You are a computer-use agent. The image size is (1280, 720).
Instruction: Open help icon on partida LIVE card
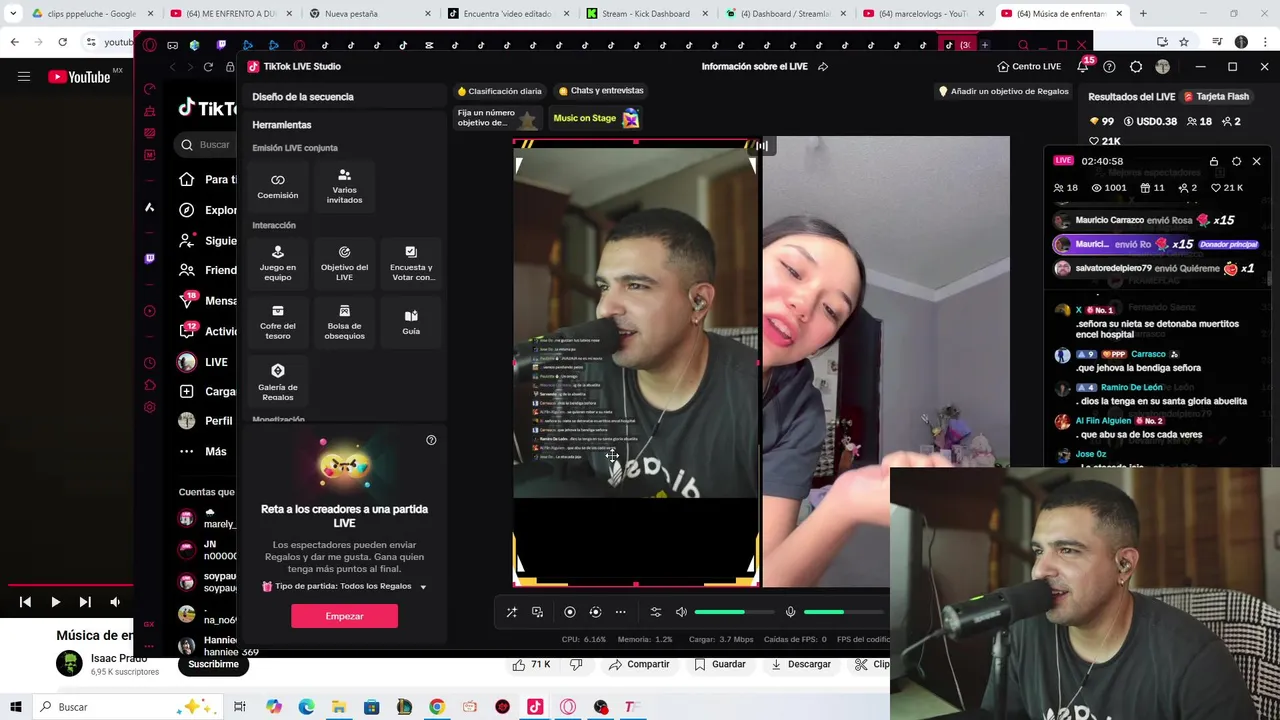[431, 440]
